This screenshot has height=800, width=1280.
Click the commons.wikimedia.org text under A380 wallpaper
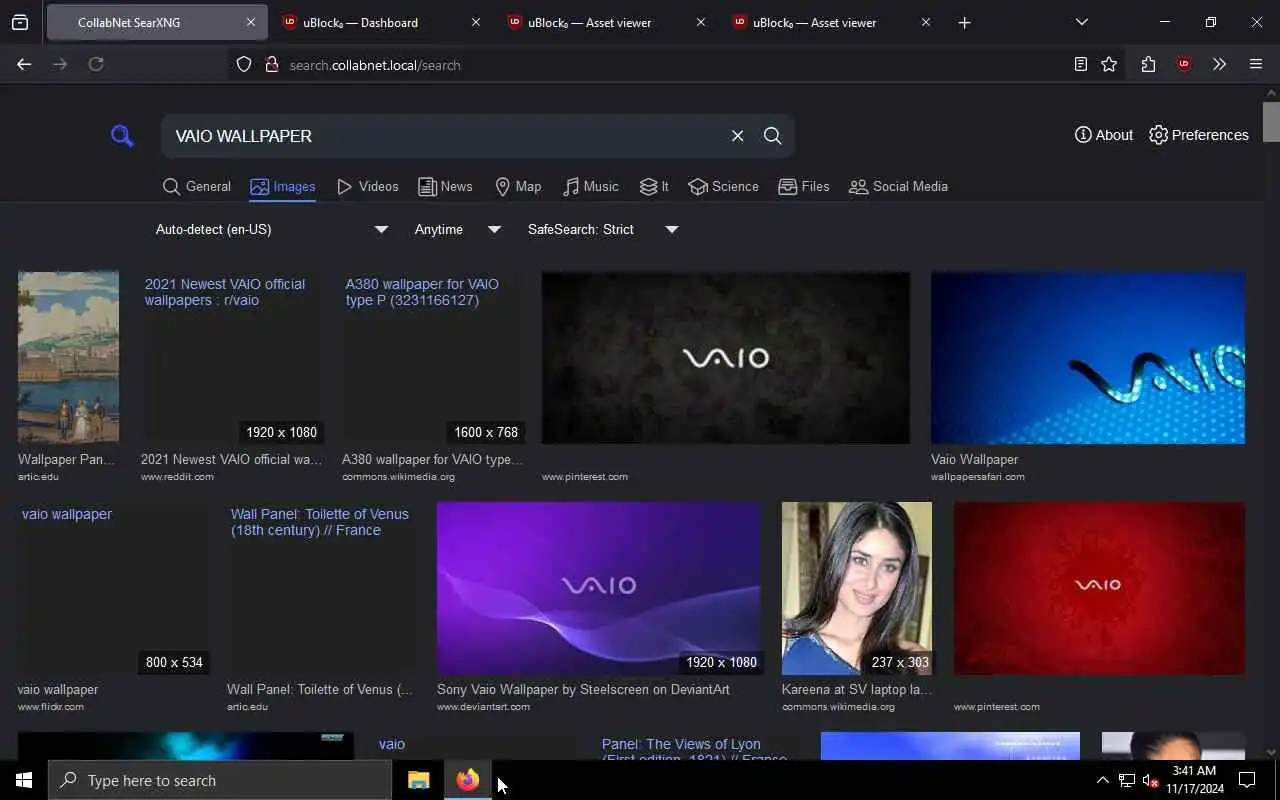[x=398, y=476]
